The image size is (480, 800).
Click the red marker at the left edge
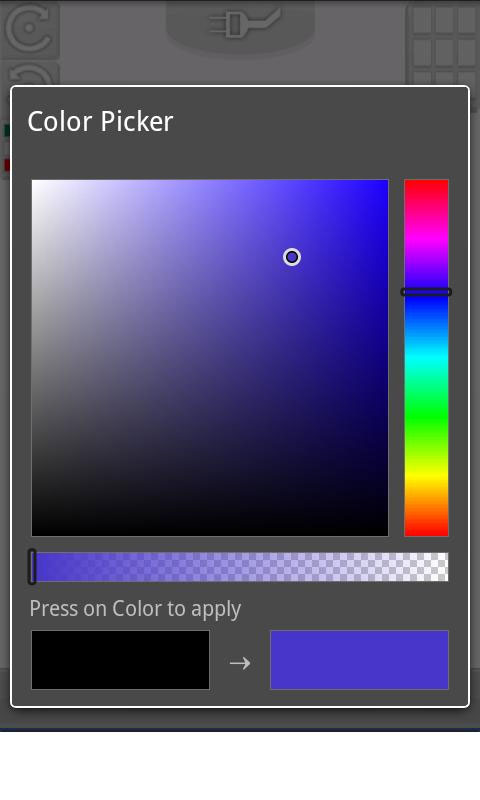tap(7, 165)
